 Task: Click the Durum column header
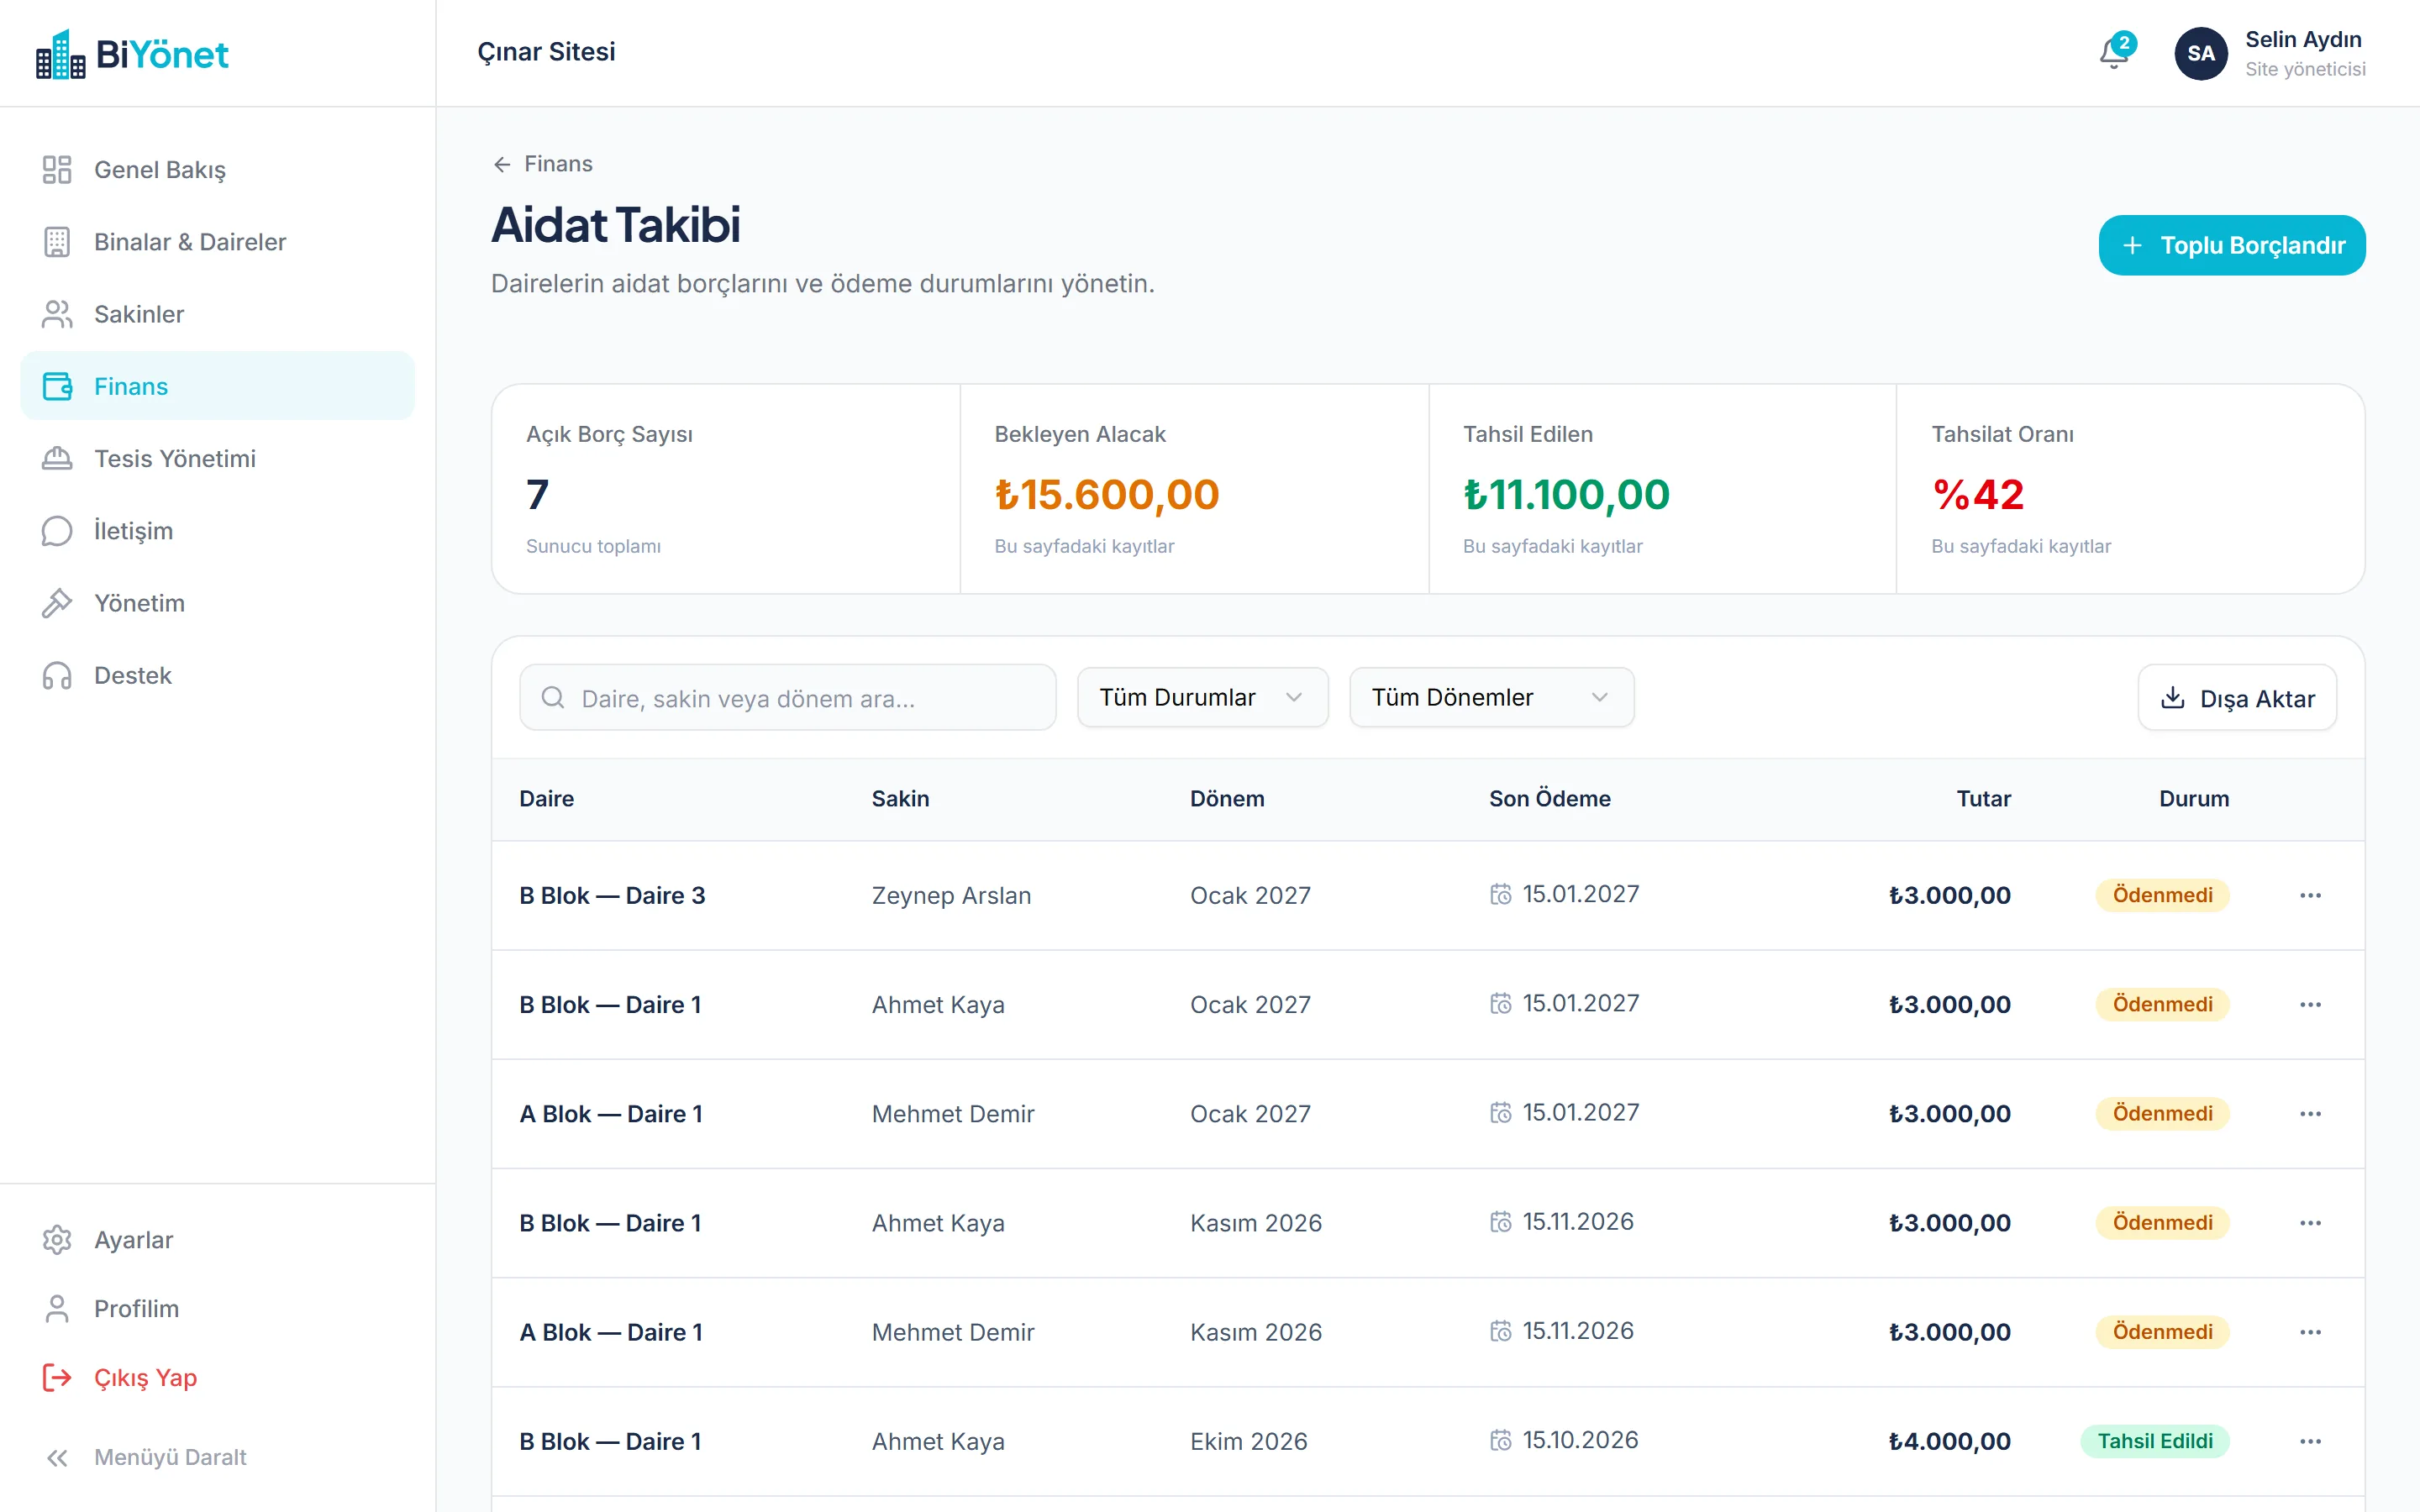coord(2194,799)
